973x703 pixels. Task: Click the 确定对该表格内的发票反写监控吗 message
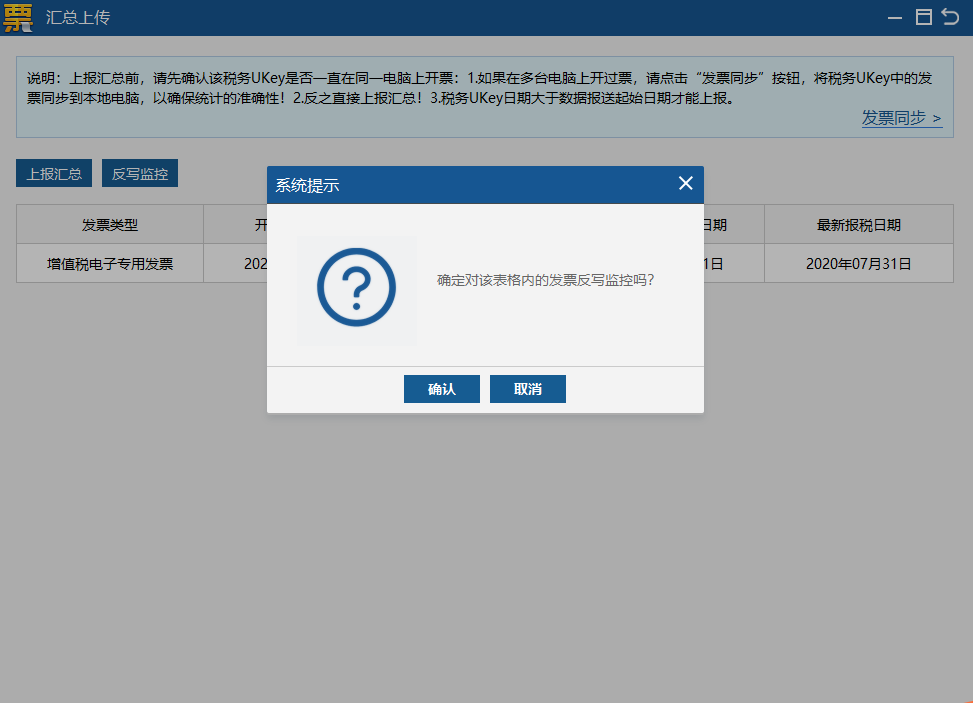point(546,280)
